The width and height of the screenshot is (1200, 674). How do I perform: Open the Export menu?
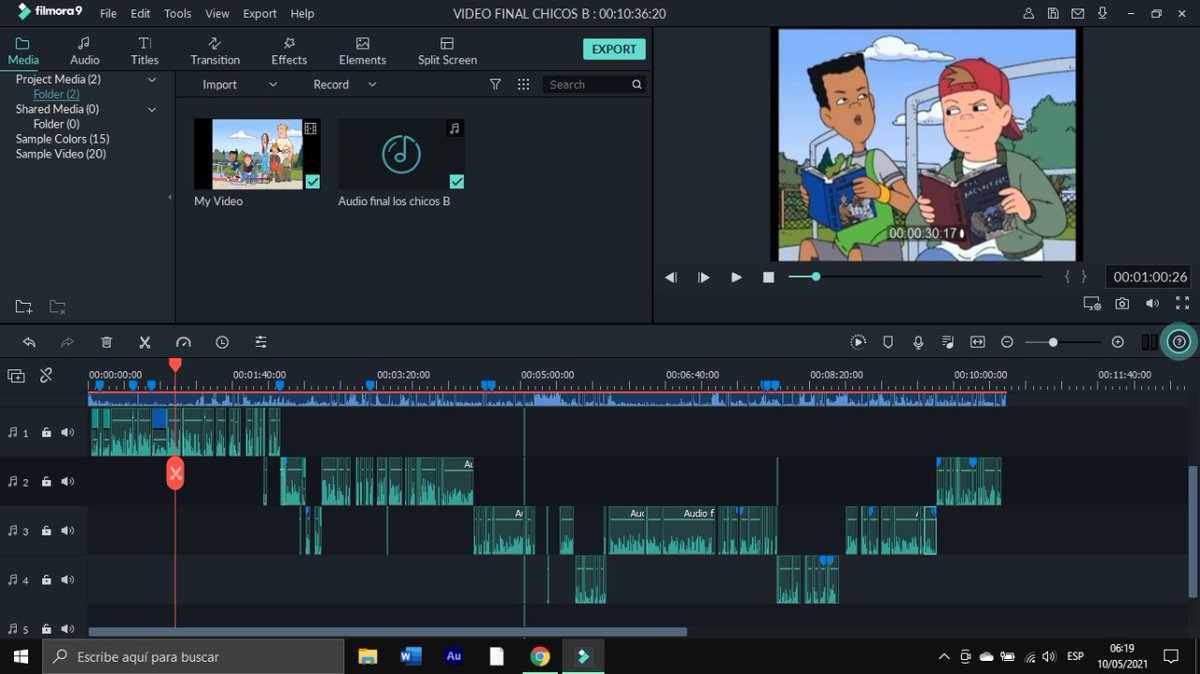coord(260,14)
